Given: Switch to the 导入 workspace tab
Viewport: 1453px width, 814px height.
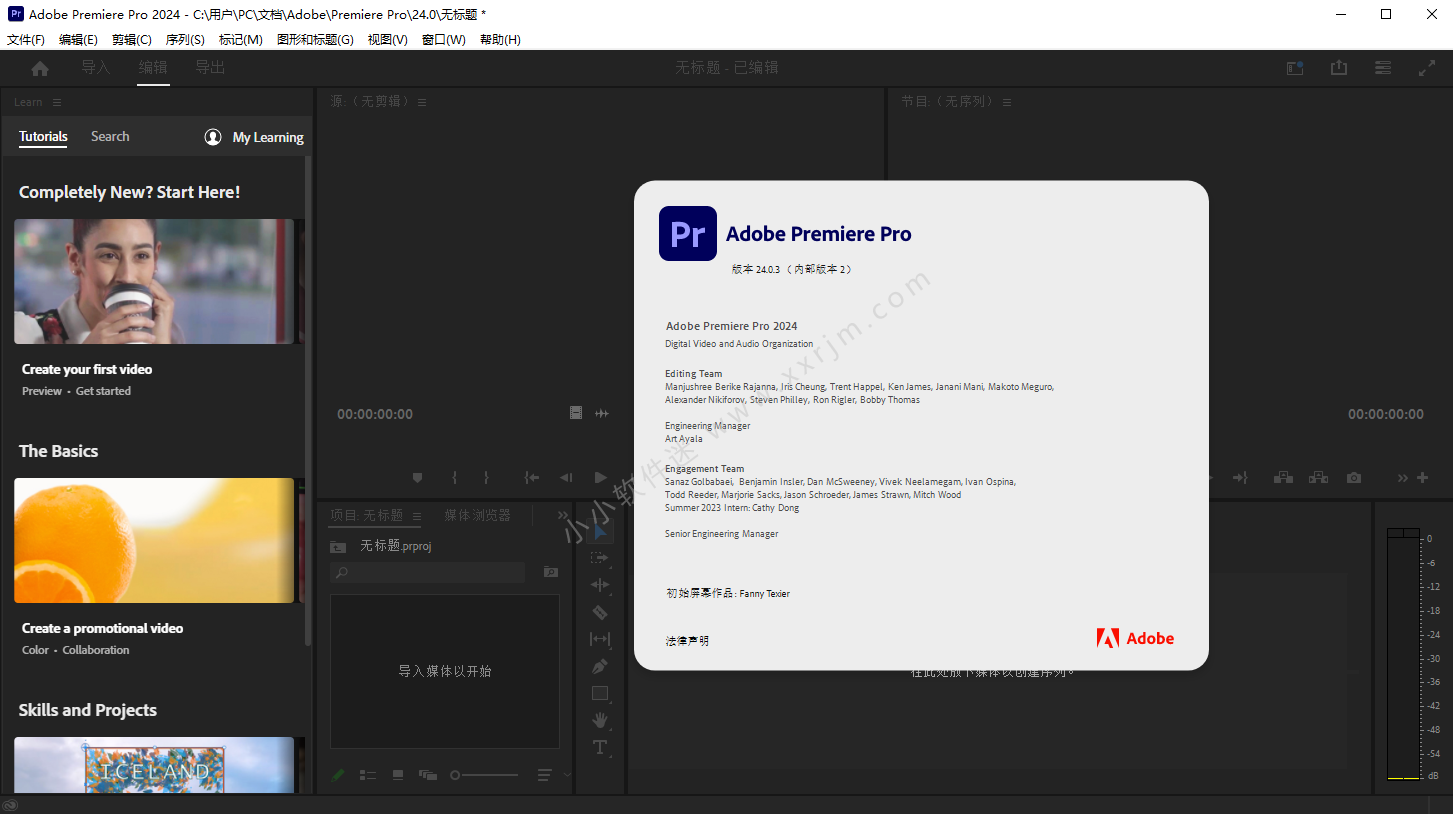Looking at the screenshot, I should click(96, 68).
